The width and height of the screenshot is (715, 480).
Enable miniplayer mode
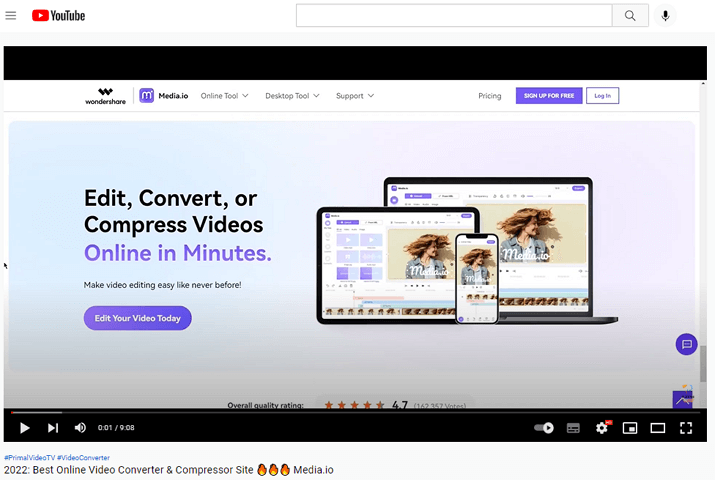click(630, 428)
